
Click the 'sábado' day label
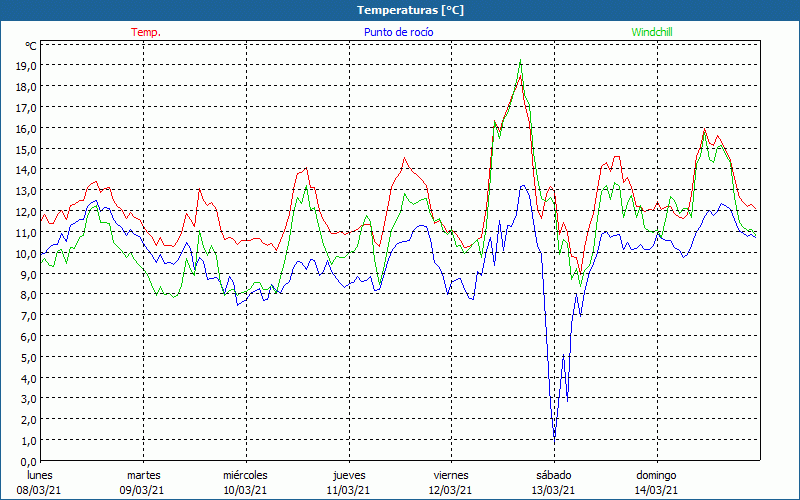tap(554, 475)
